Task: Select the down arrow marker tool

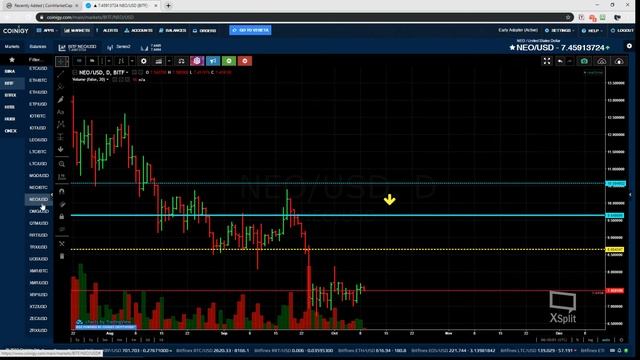Action: (x=61, y=149)
